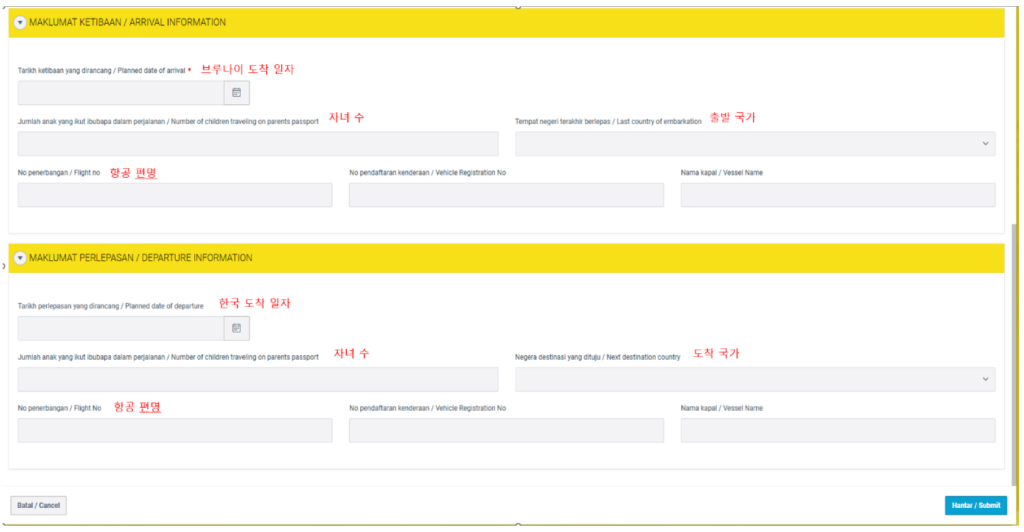Viewport: 1024px width, 532px height.
Task: Click the arrival Flight no input field
Action: tap(175, 195)
